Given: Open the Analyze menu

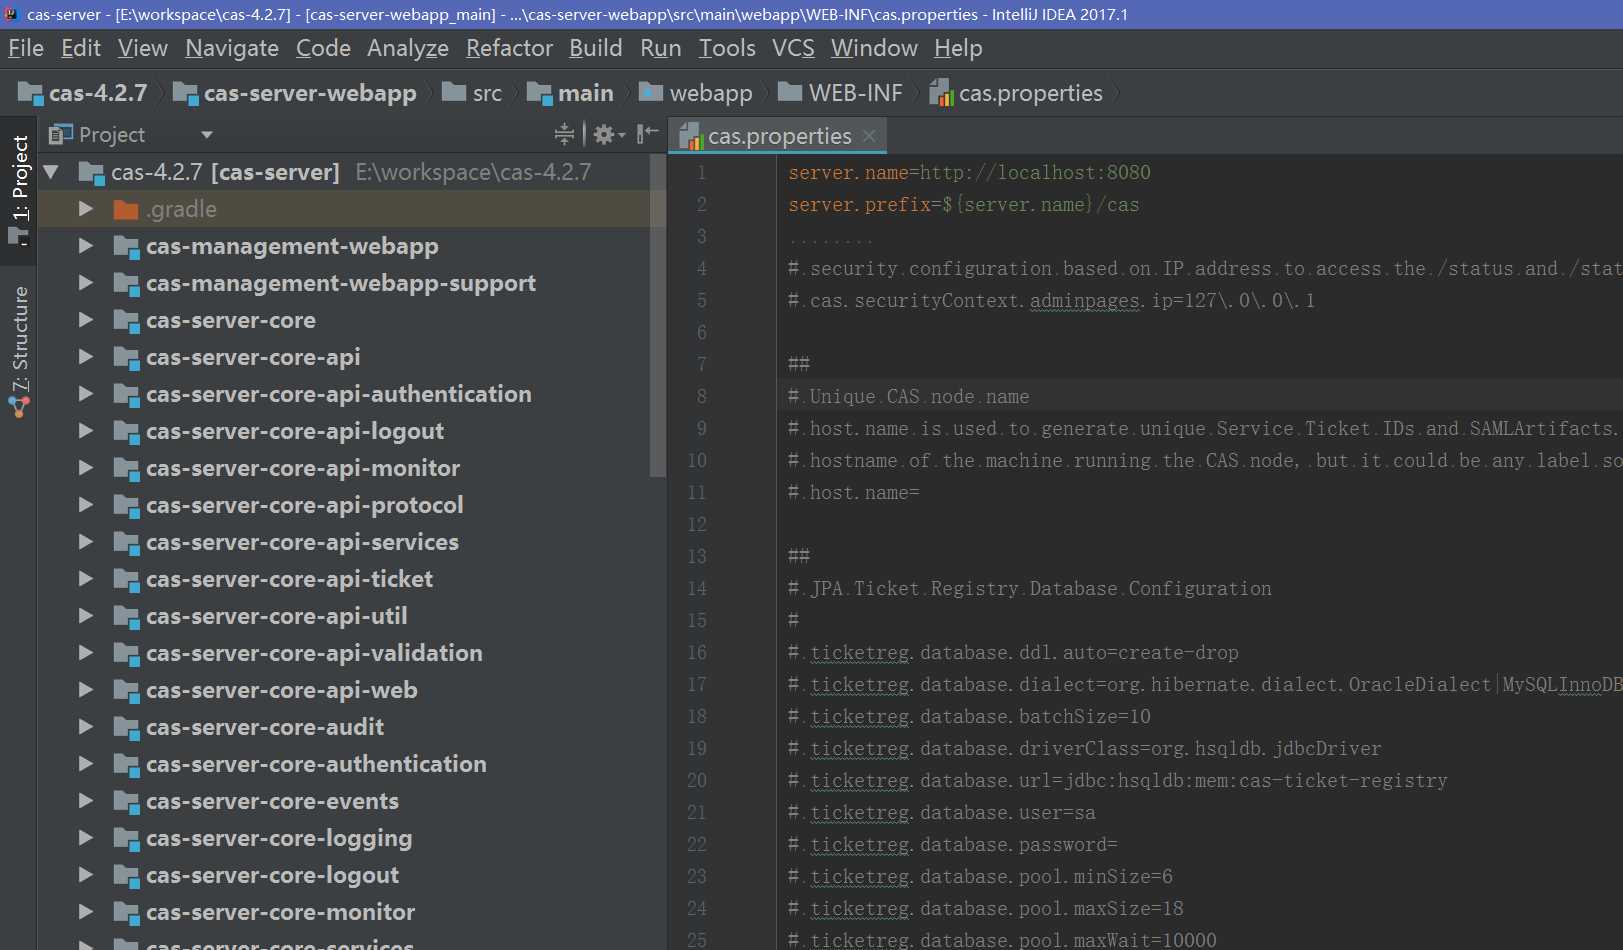Looking at the screenshot, I should (x=408, y=48).
